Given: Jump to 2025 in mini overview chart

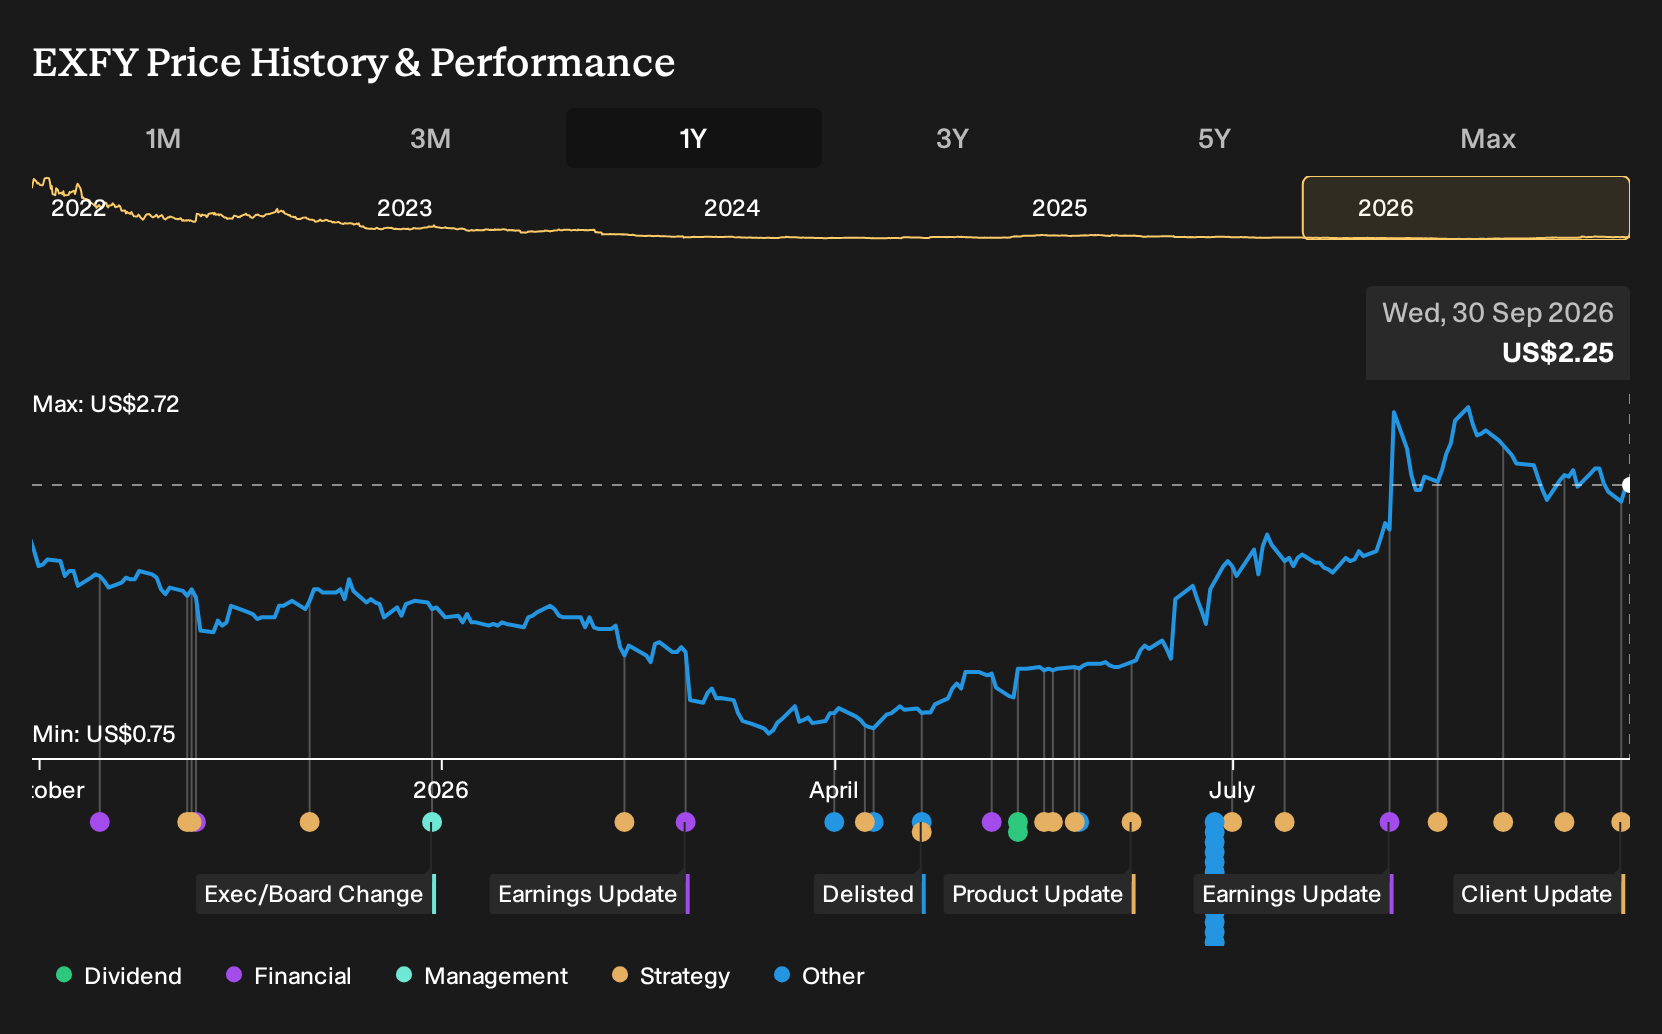Looking at the screenshot, I should pos(1059,208).
